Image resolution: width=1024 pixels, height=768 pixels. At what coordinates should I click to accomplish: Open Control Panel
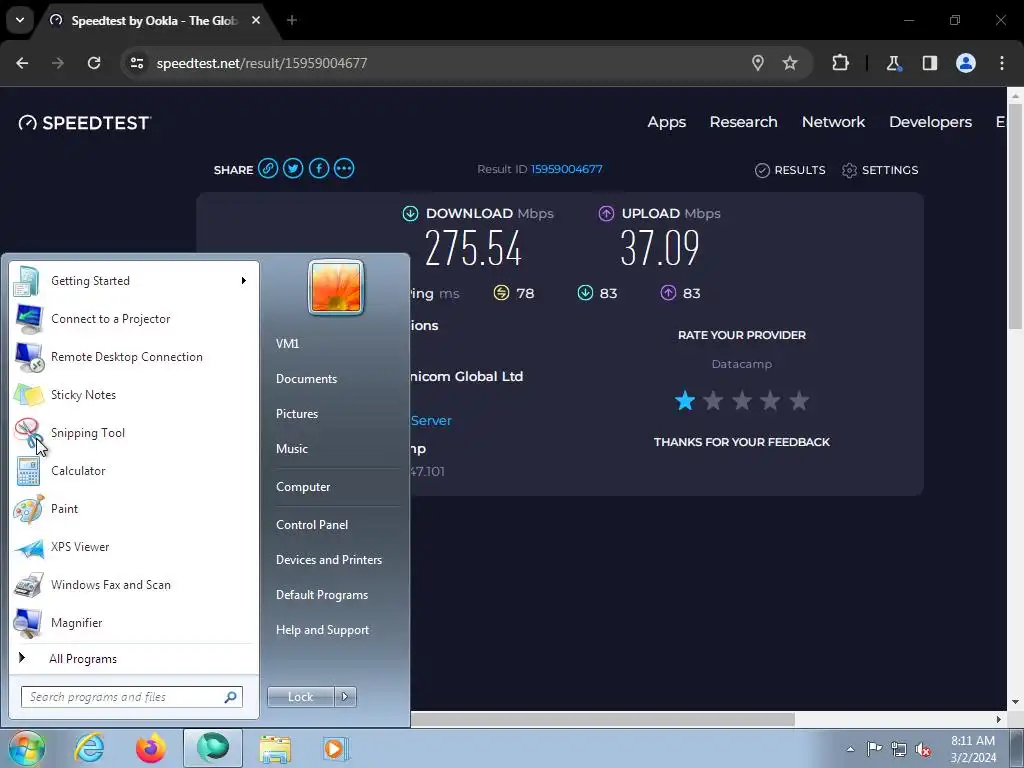pos(312,525)
